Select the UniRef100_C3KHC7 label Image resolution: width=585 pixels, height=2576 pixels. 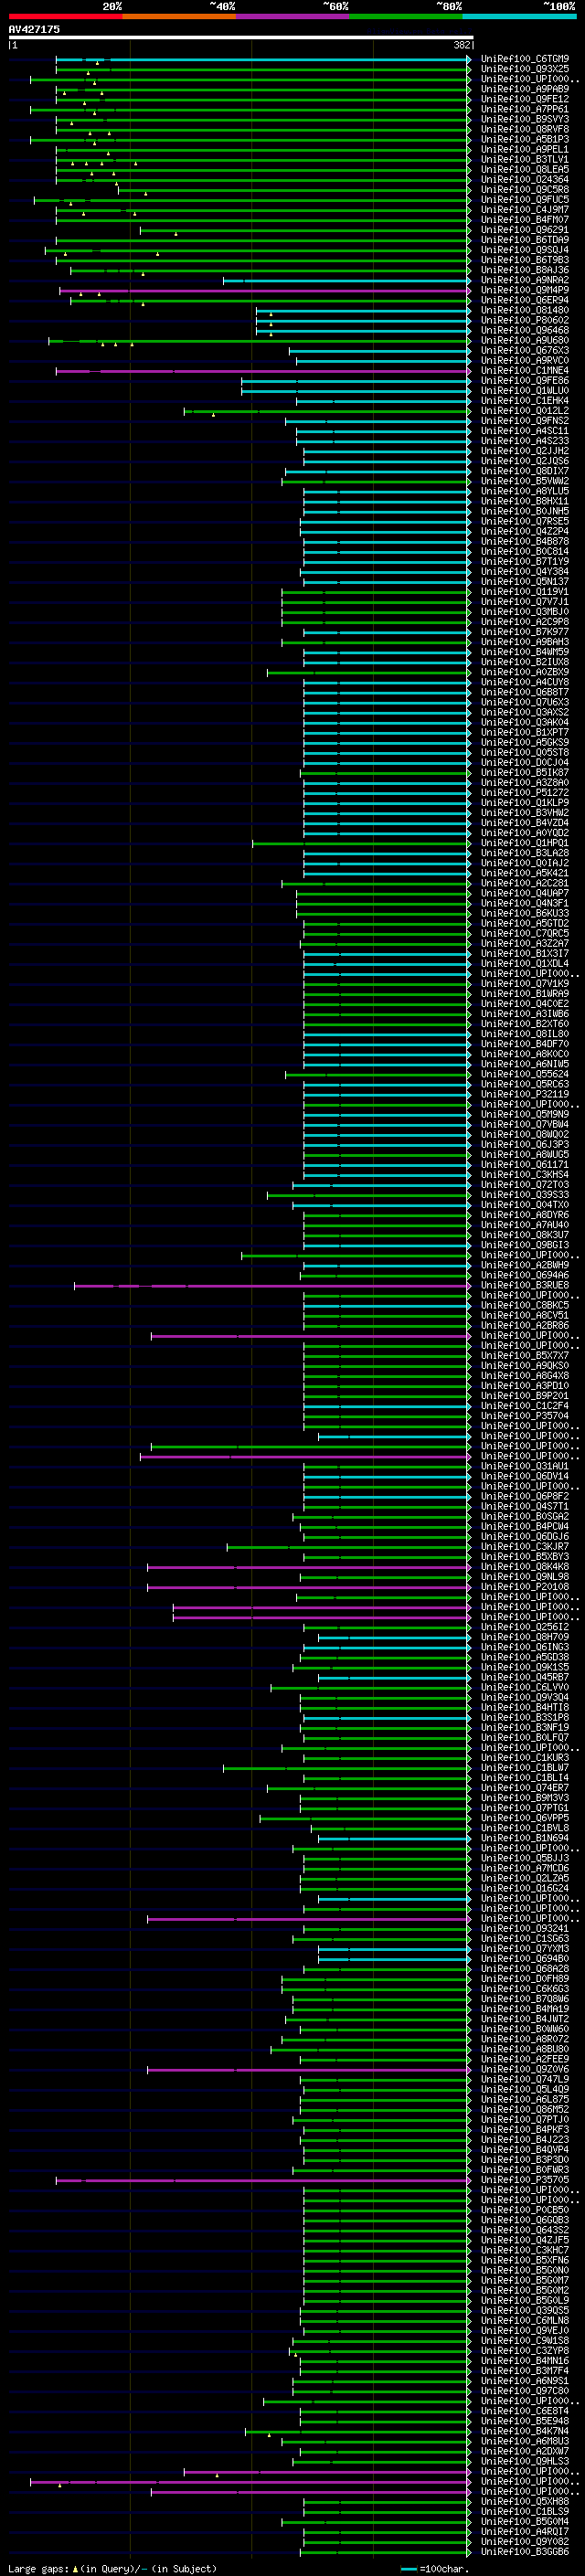(x=524, y=2250)
